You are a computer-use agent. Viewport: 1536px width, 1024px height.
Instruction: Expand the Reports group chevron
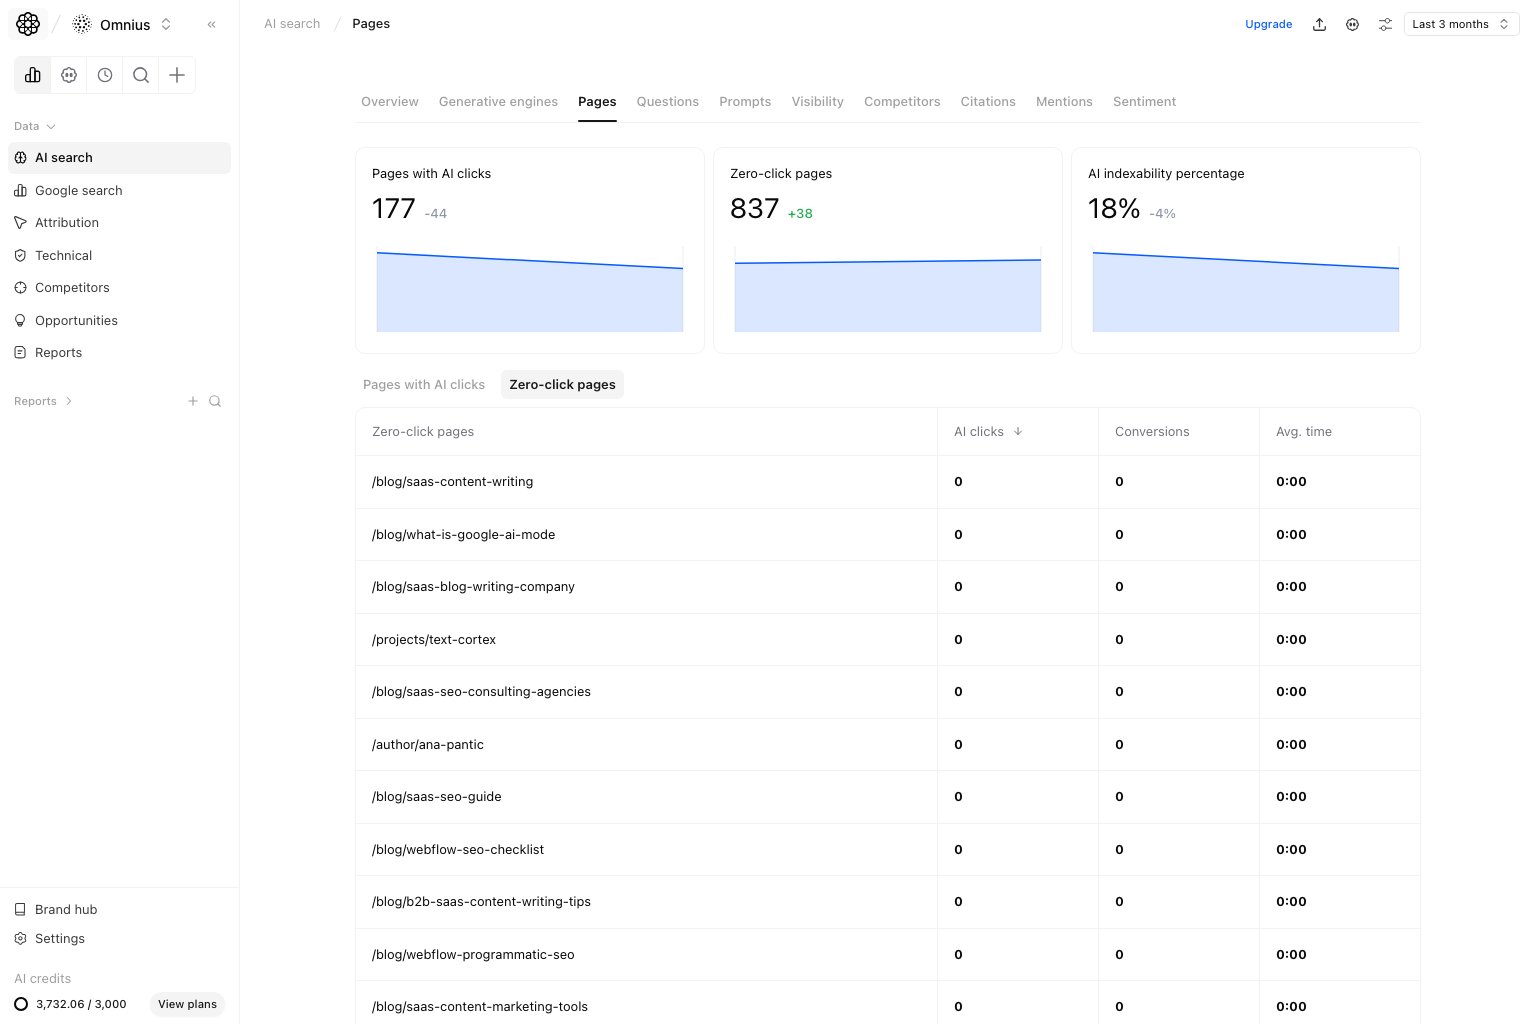68,401
